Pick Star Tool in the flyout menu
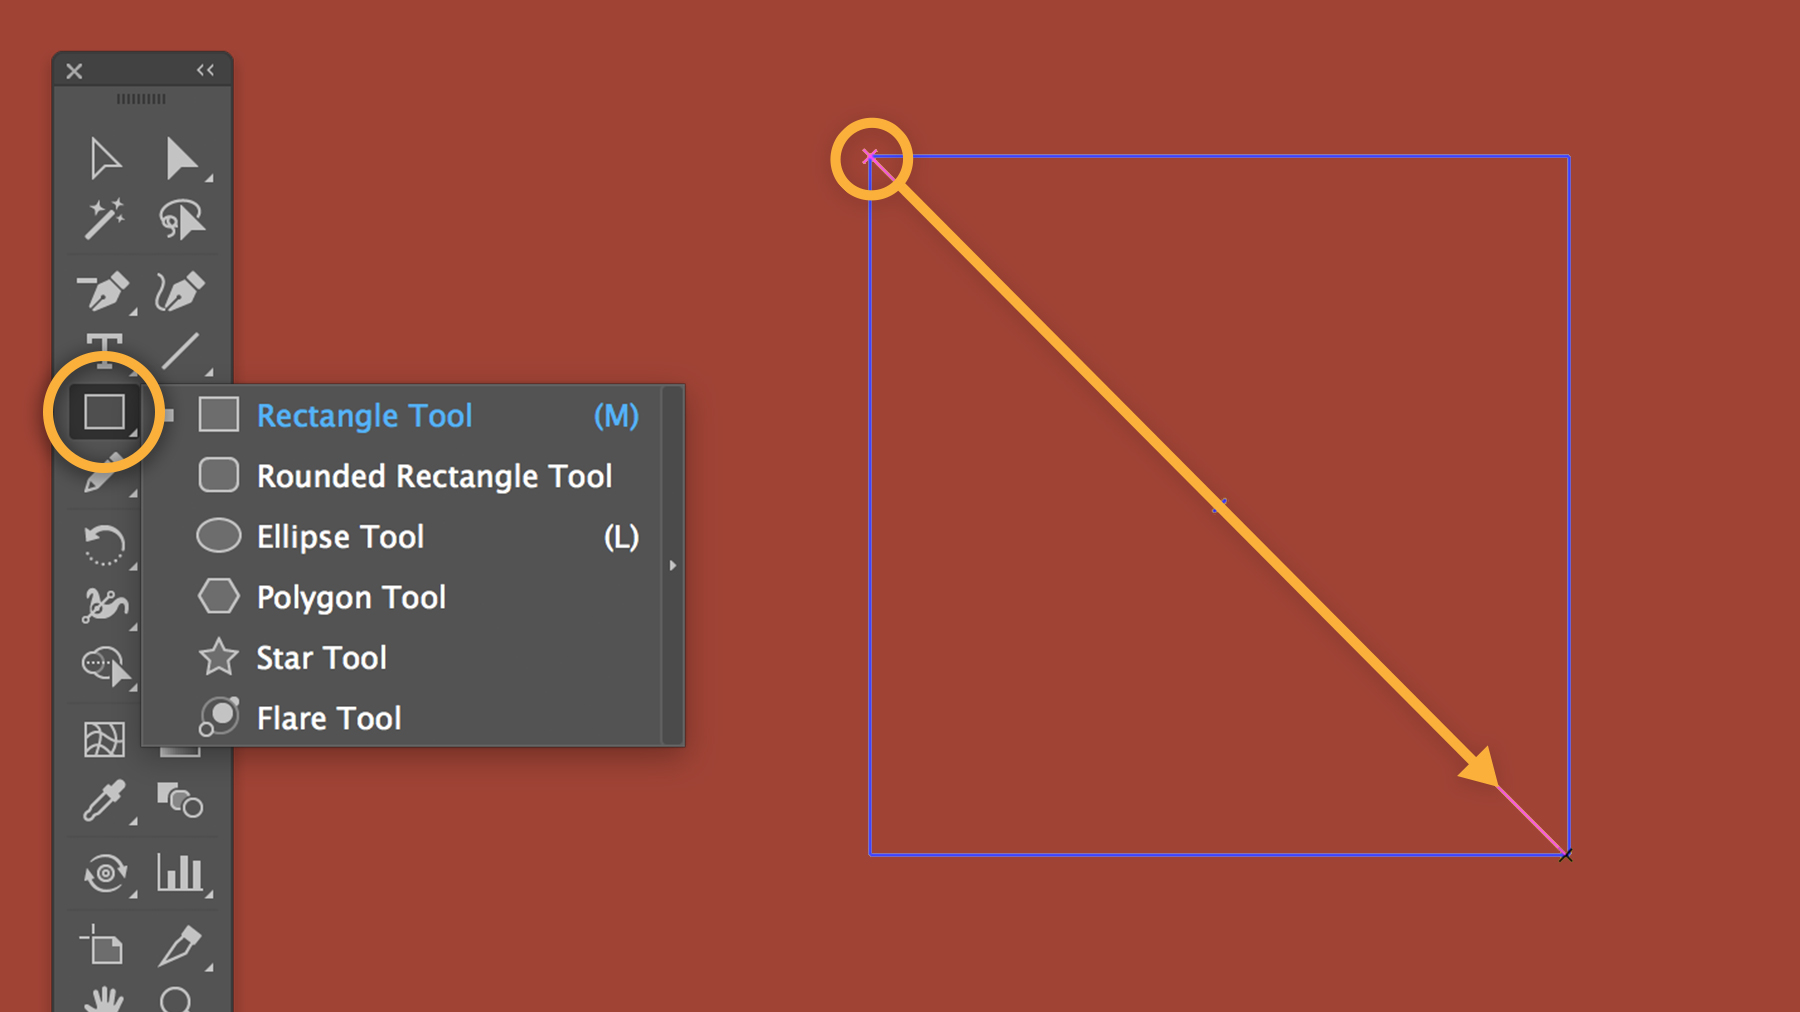 click(321, 658)
